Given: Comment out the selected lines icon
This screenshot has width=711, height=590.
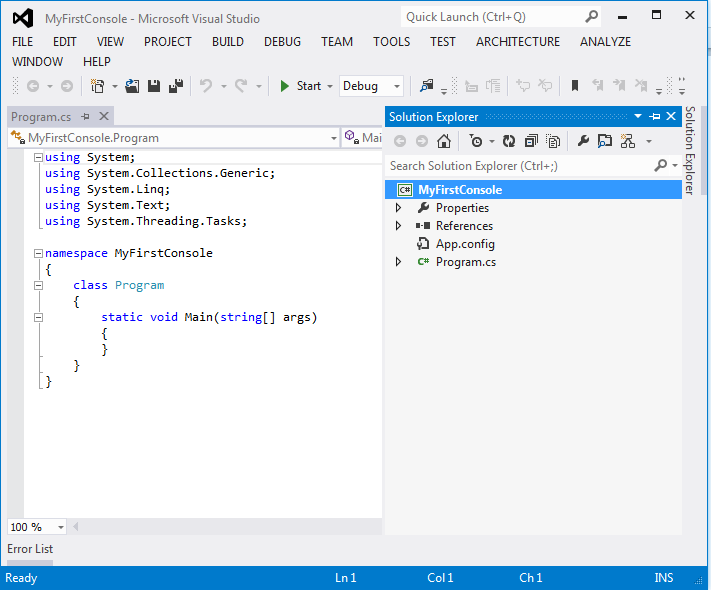Looking at the screenshot, I should (523, 85).
